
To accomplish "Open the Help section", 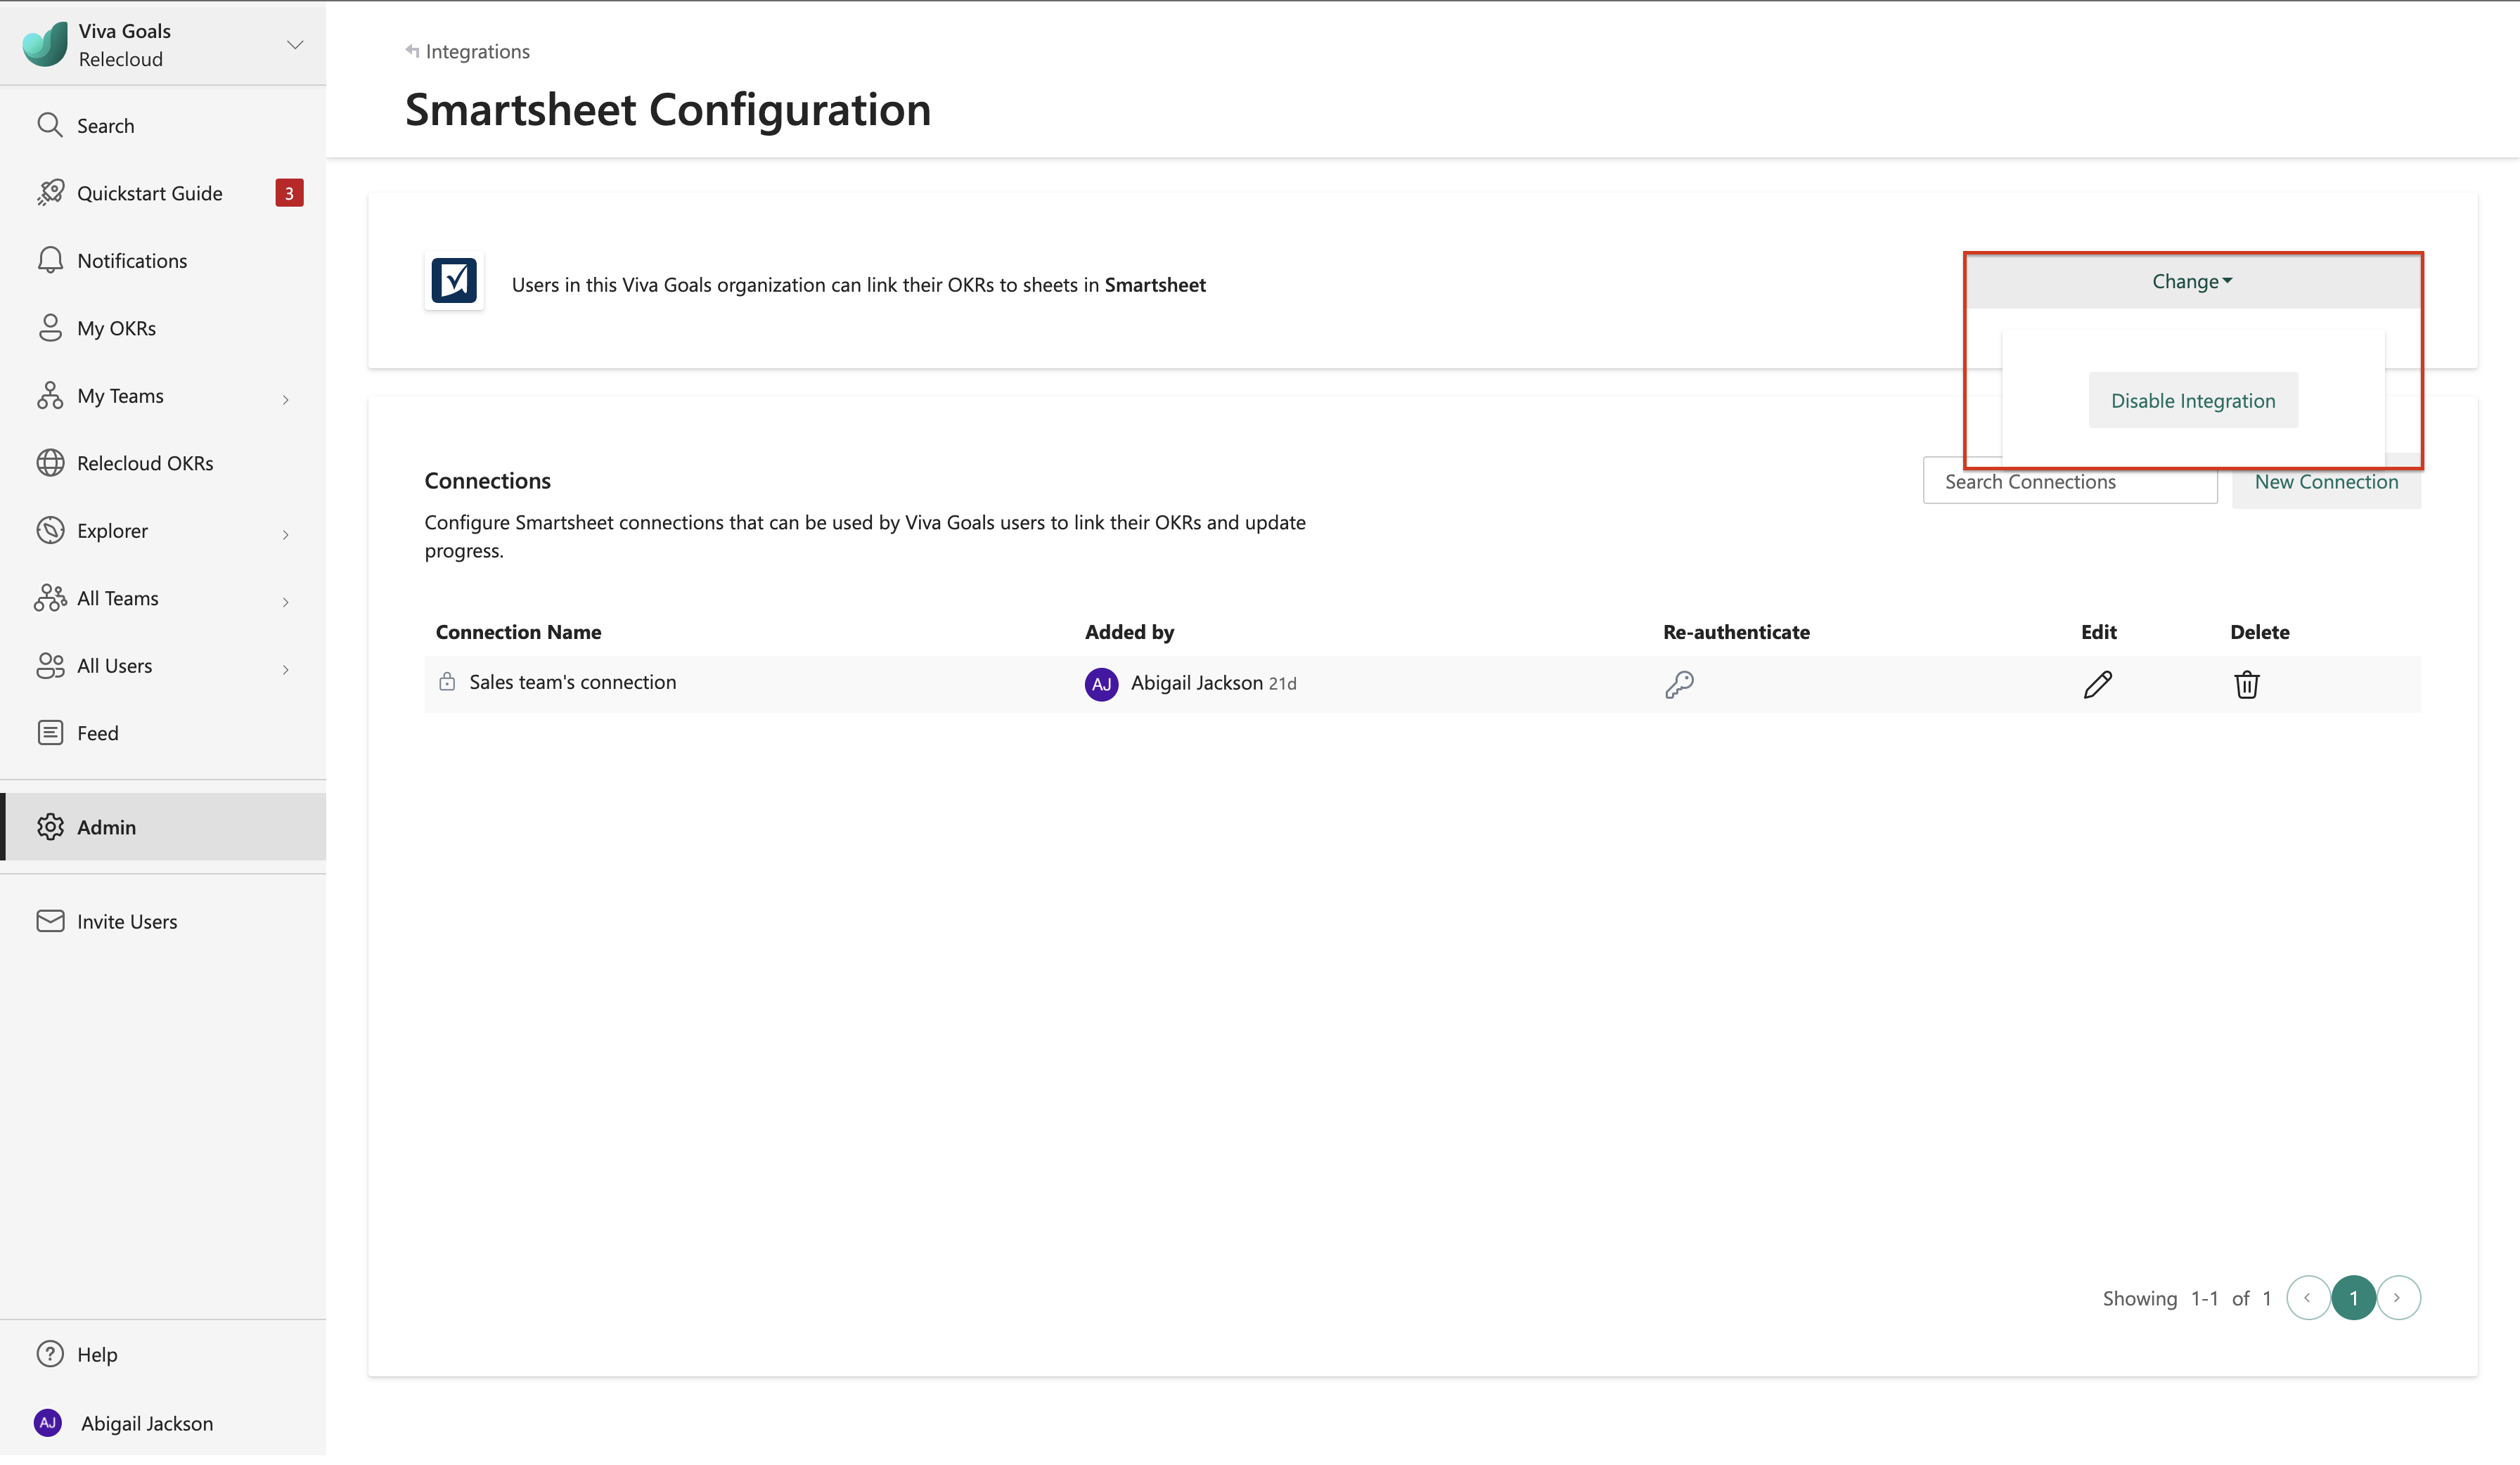I will 96,1354.
